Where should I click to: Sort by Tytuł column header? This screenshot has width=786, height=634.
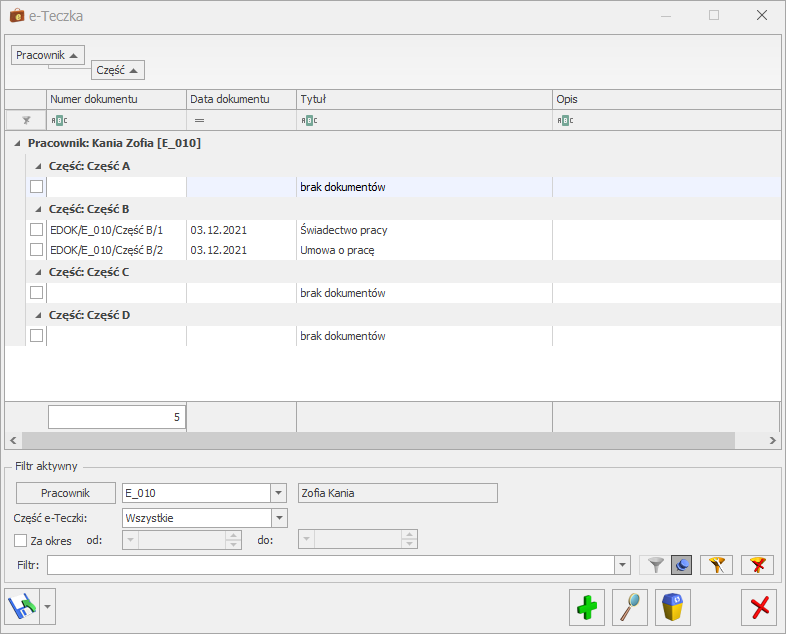(x=424, y=99)
